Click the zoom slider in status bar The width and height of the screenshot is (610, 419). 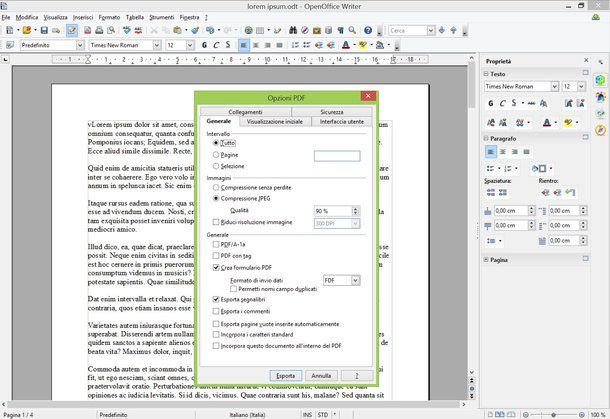point(554,415)
